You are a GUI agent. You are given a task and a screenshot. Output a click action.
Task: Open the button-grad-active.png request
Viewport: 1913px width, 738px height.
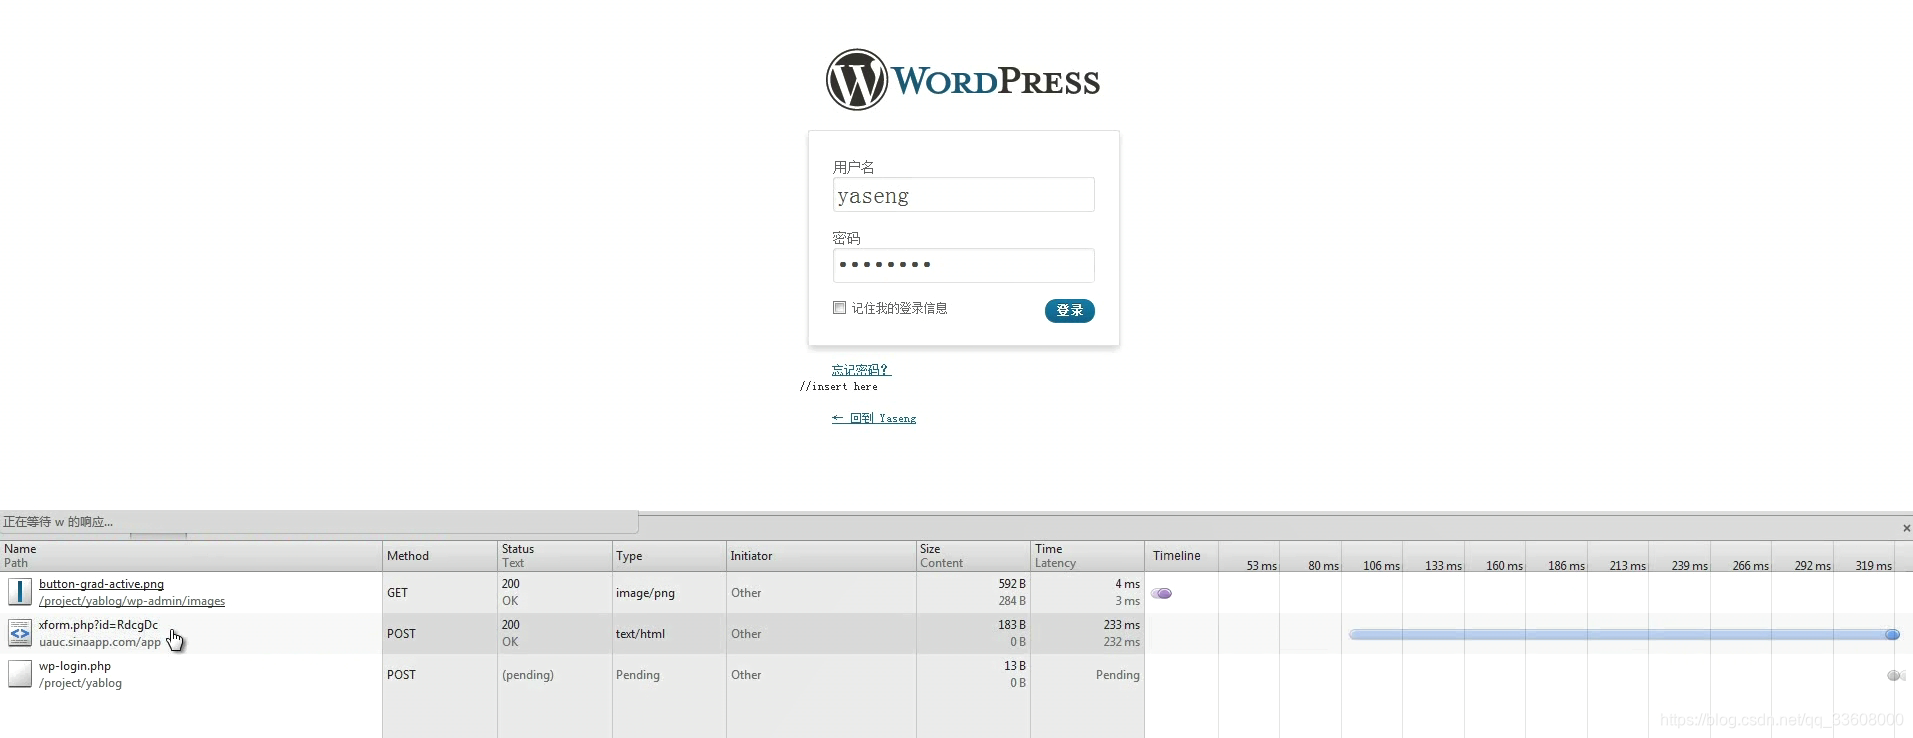[101, 584]
